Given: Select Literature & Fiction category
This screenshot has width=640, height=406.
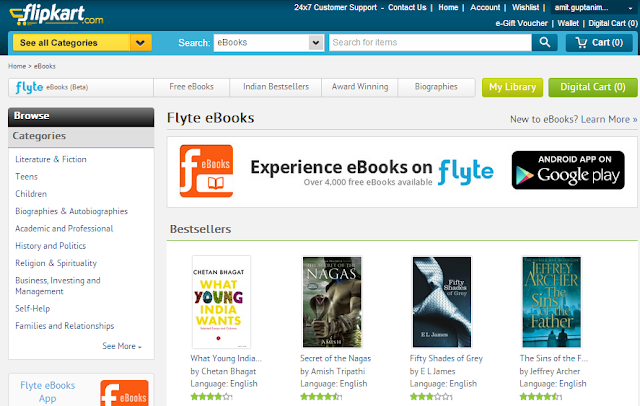Looking at the screenshot, I should tap(51, 159).
